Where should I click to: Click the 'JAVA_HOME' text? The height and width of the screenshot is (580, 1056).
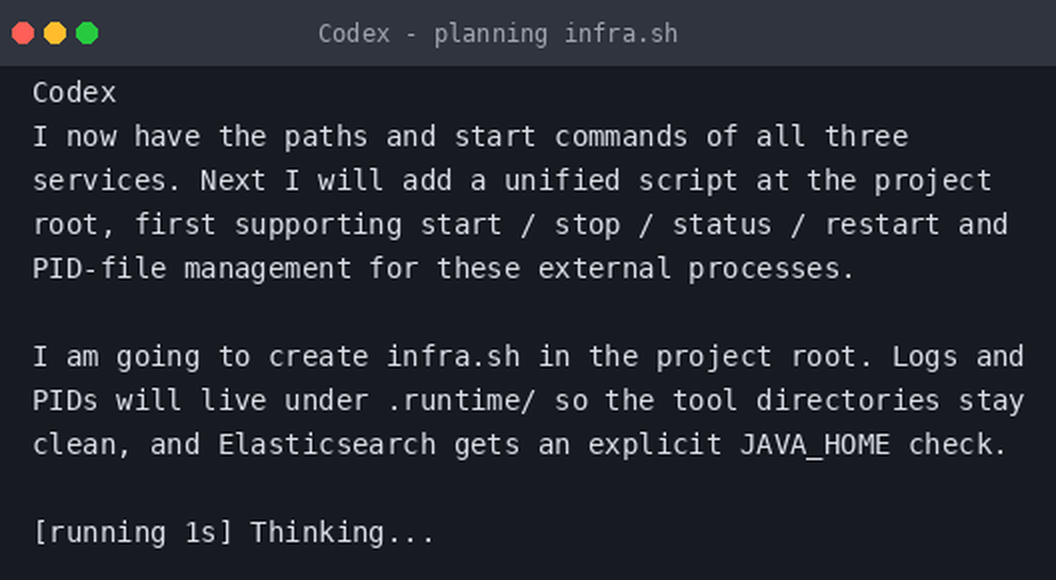click(x=814, y=445)
